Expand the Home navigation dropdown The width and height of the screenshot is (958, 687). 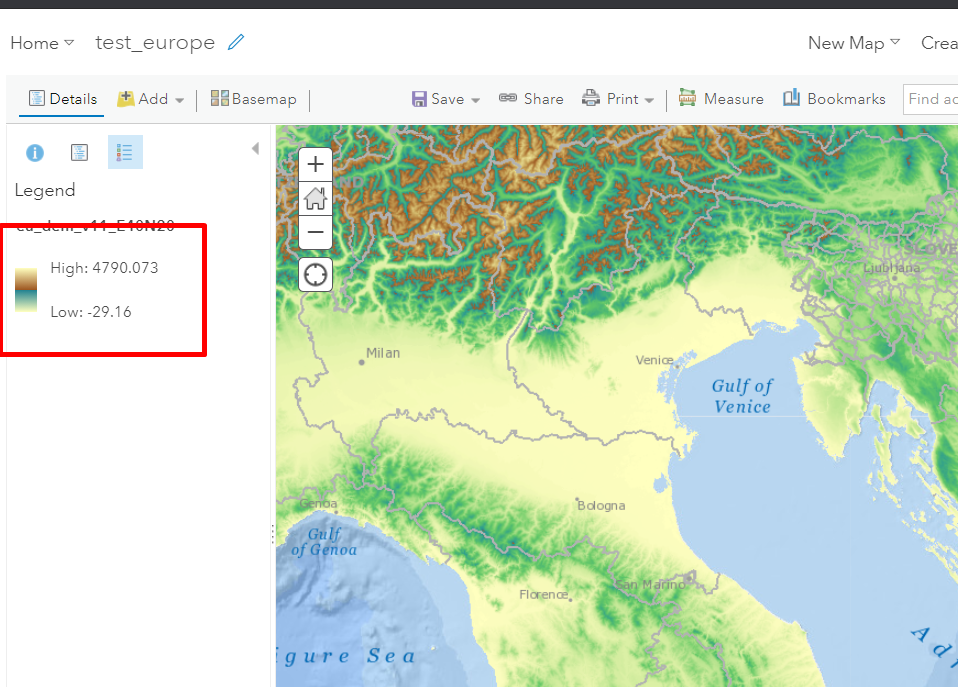click(40, 43)
